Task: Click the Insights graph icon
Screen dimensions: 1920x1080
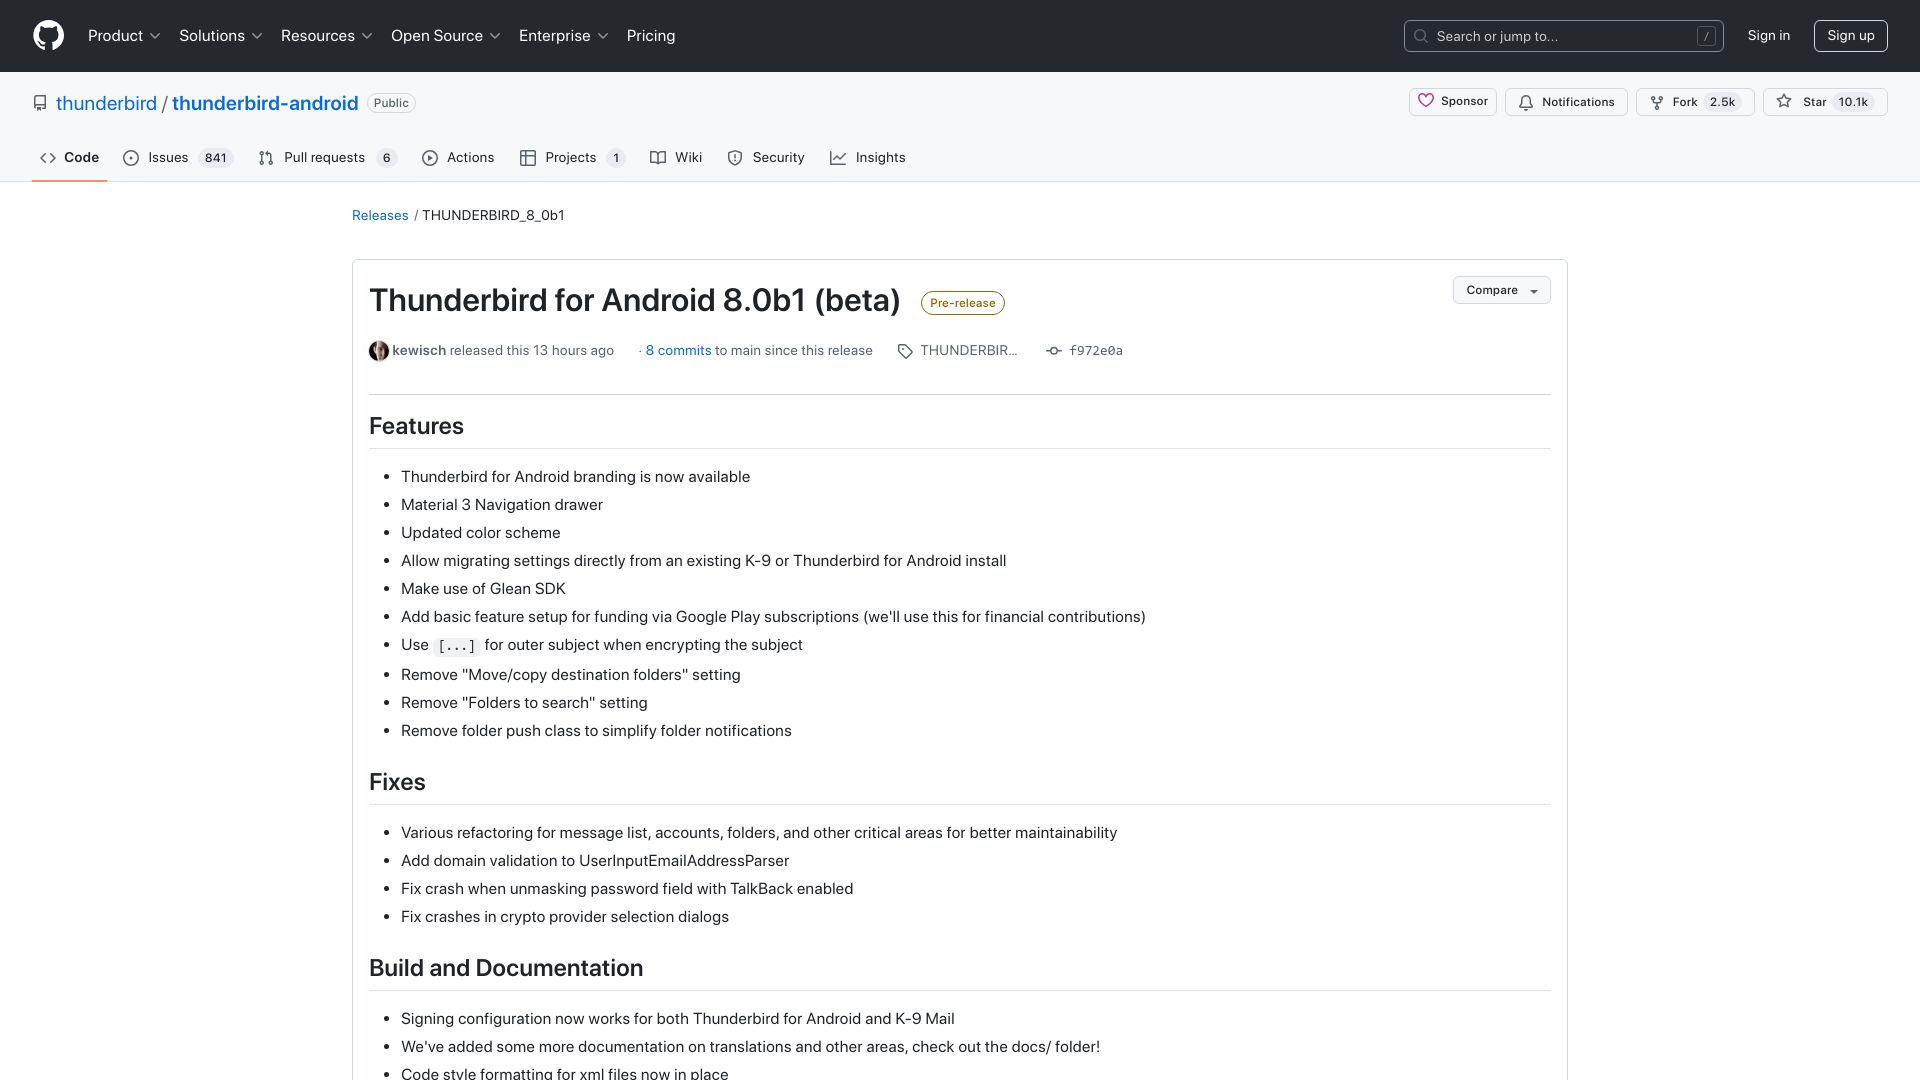Action: coord(838,158)
